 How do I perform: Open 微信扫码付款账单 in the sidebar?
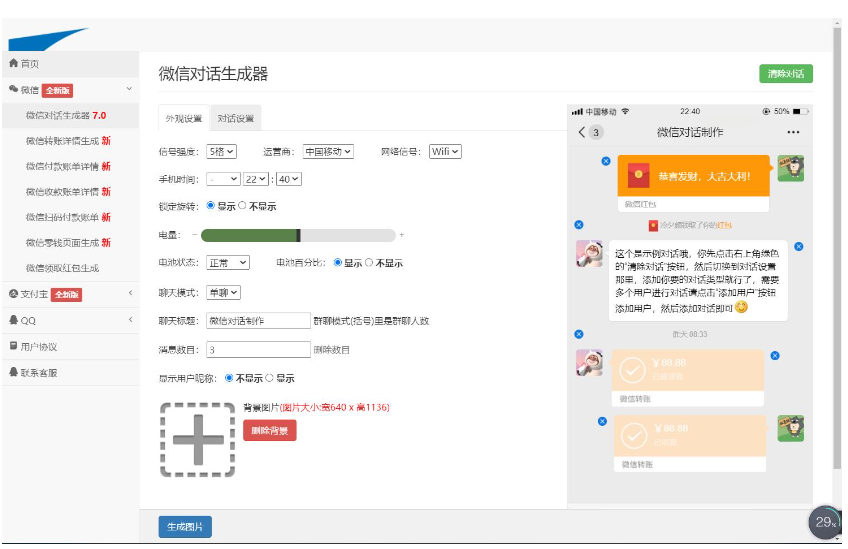(68, 217)
